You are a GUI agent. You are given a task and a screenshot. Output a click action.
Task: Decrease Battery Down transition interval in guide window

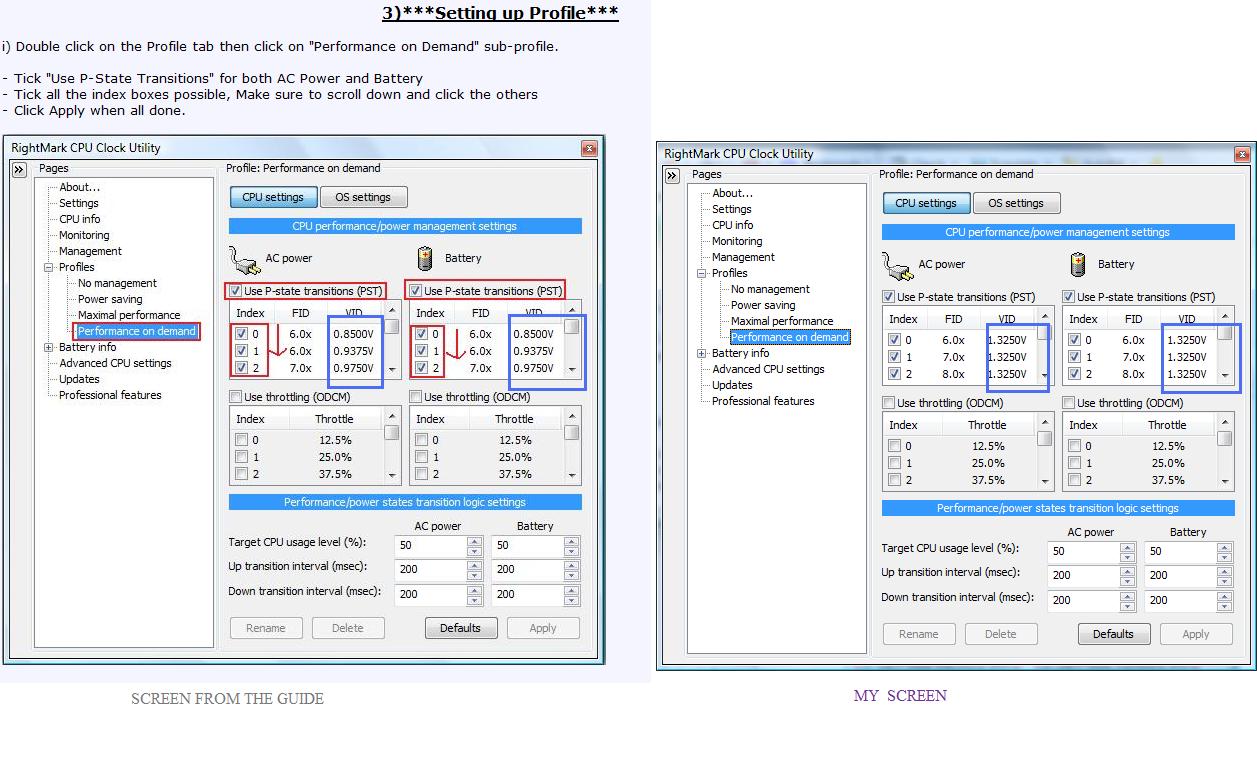click(x=571, y=598)
